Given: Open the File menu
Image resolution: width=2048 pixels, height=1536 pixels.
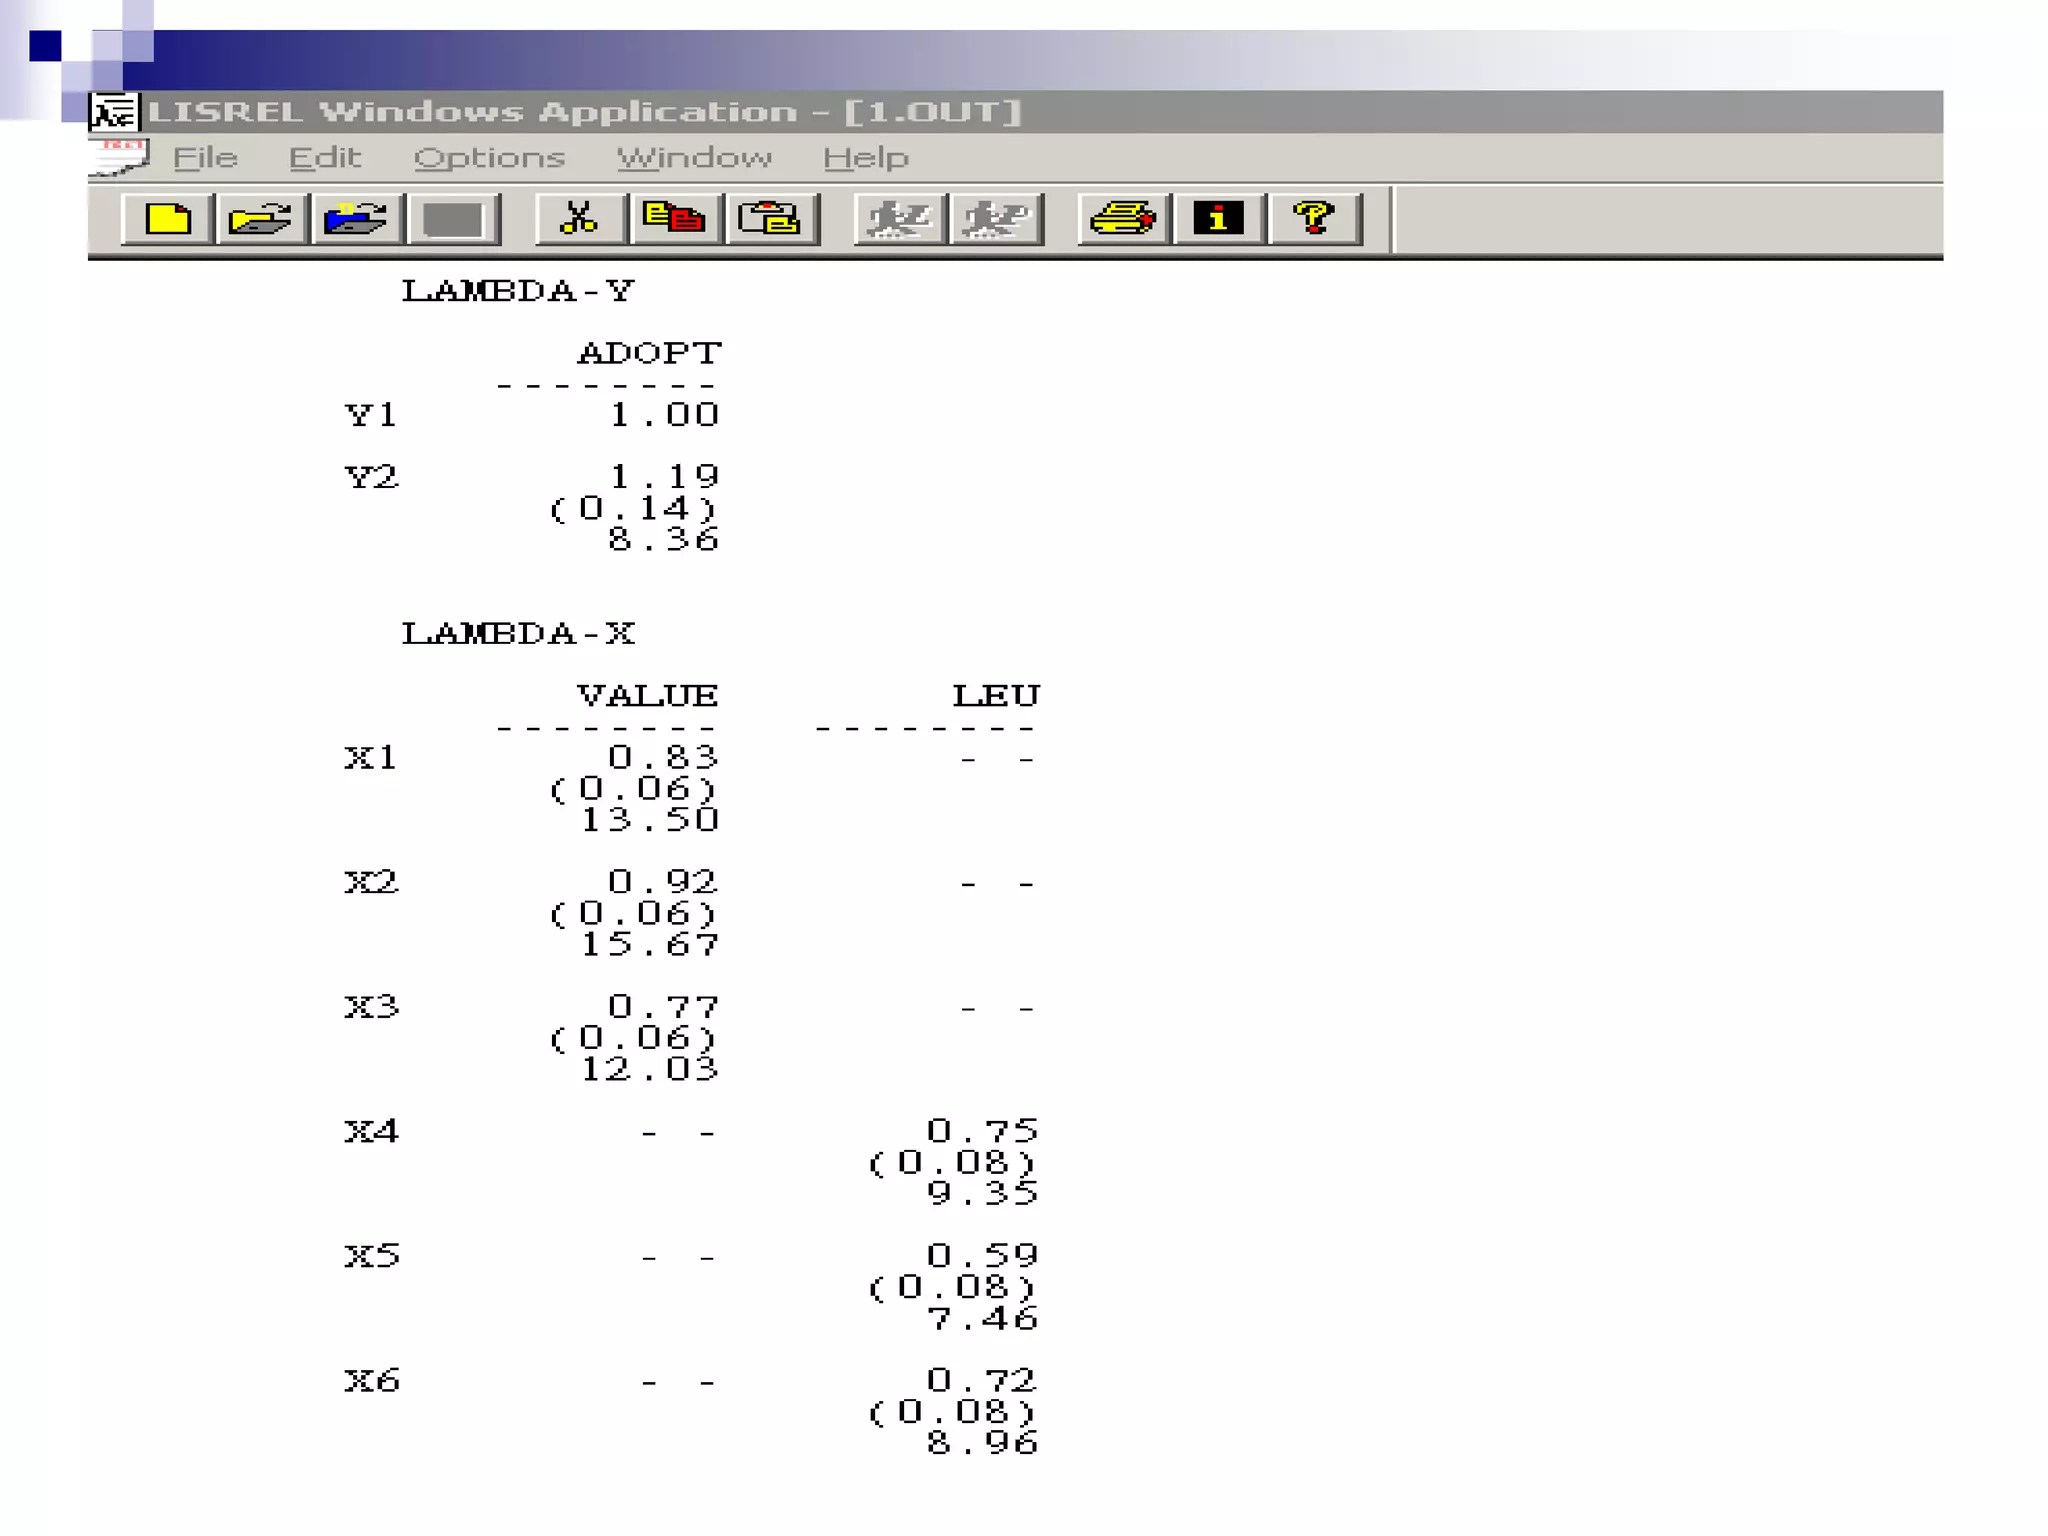Looking at the screenshot, I should coord(205,158).
